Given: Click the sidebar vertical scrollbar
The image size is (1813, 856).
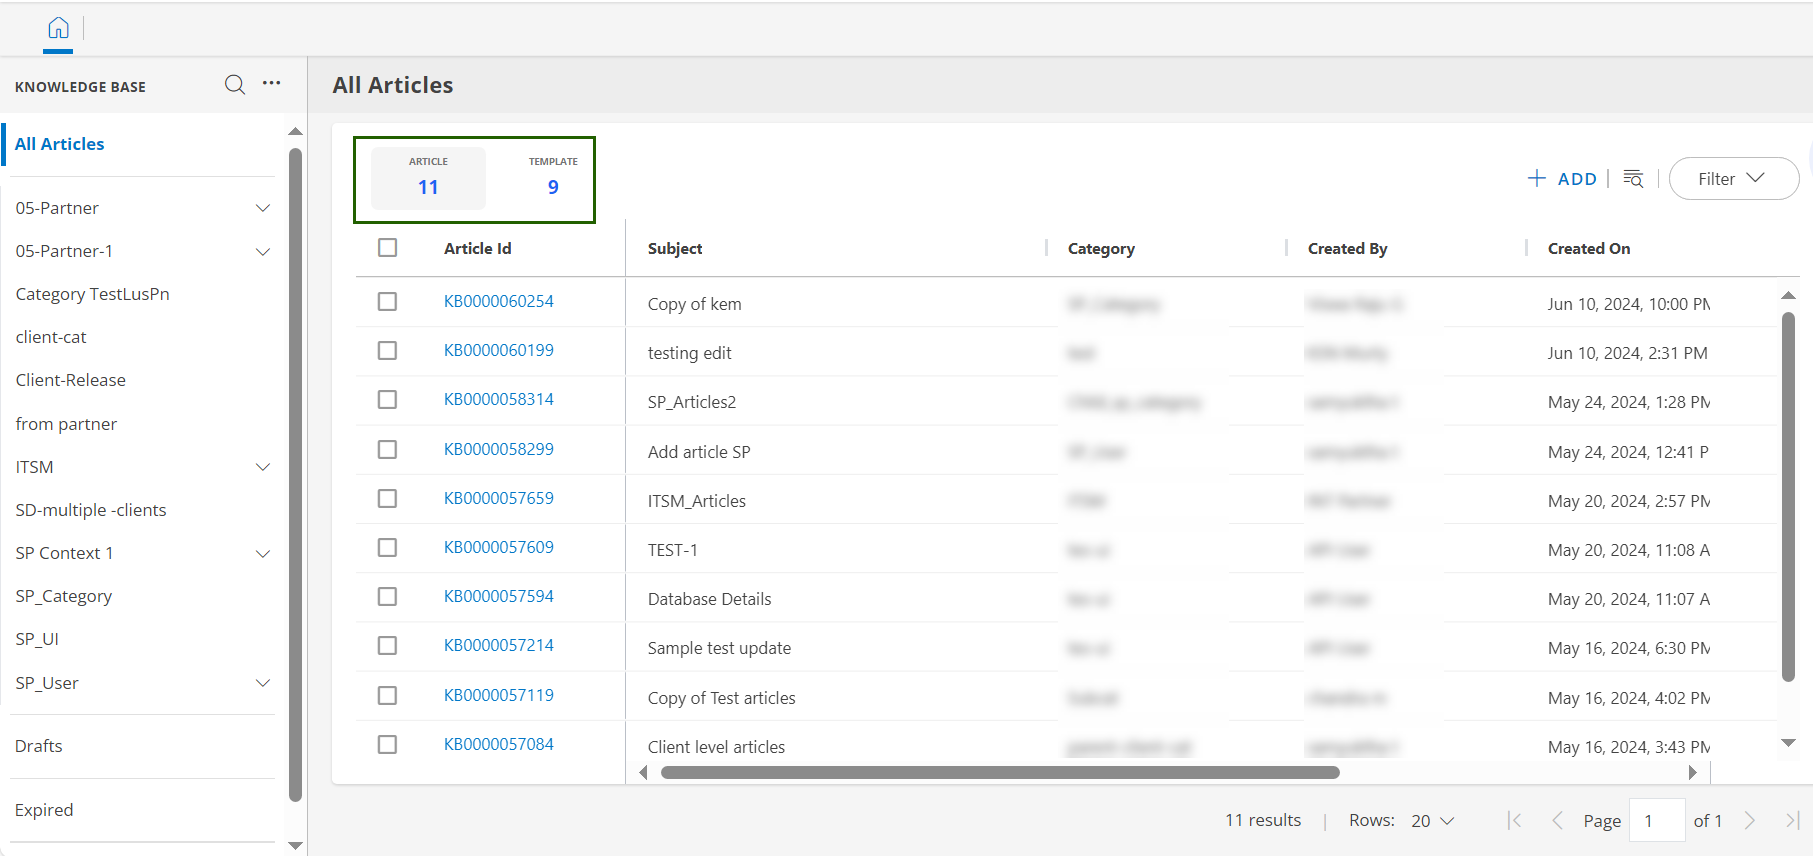Looking at the screenshot, I should (x=295, y=475).
